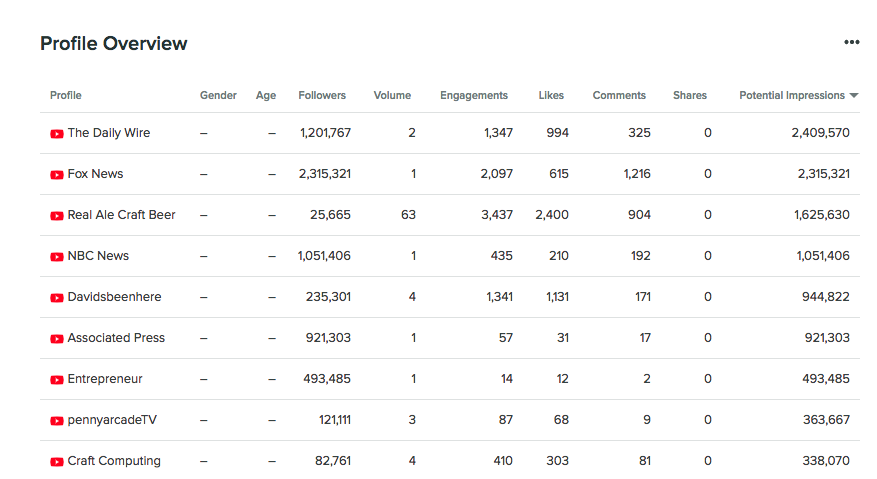Select the Real Ale Craft Beer profile name
877x479 pixels.
tap(121, 215)
